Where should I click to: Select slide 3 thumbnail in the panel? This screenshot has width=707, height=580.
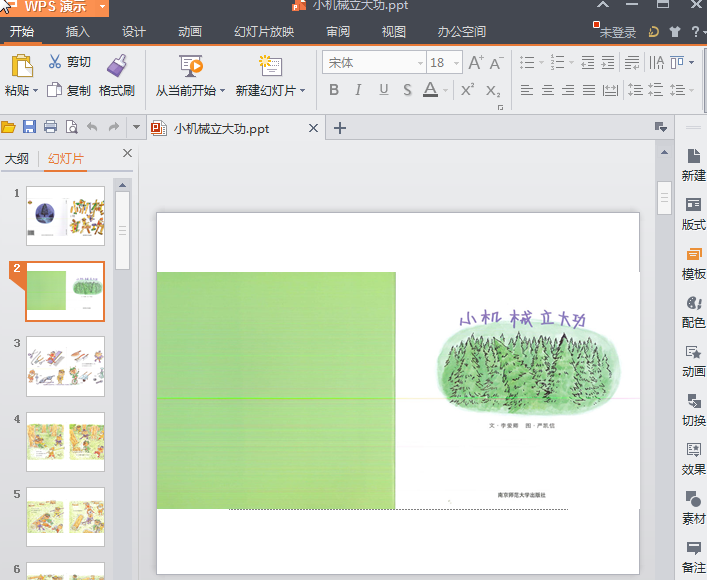(x=65, y=366)
